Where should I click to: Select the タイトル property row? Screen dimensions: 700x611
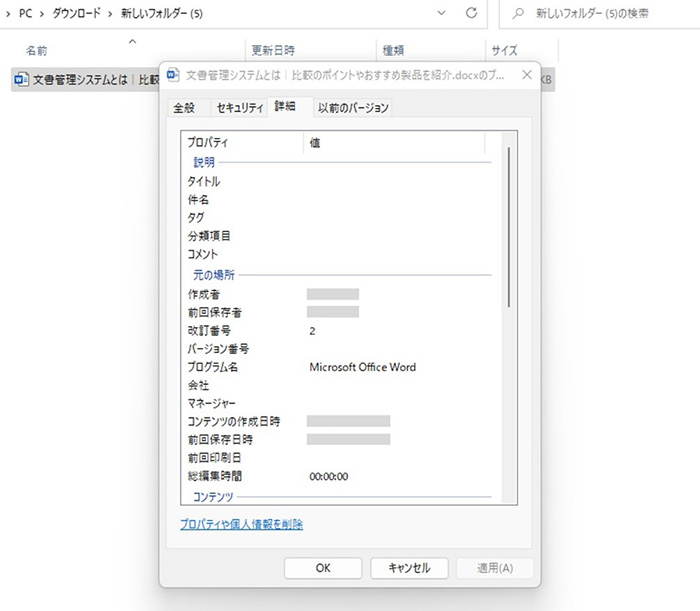(x=339, y=182)
